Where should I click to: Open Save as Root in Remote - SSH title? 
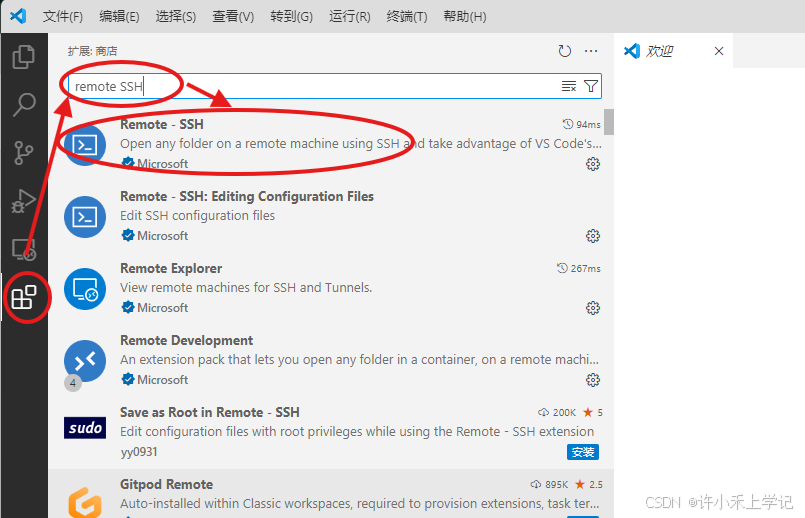209,412
